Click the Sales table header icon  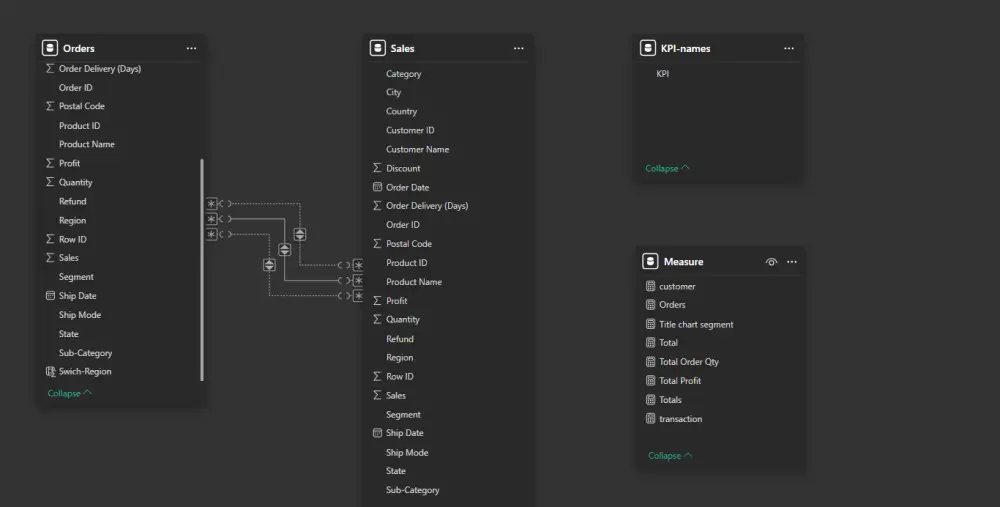click(377, 48)
